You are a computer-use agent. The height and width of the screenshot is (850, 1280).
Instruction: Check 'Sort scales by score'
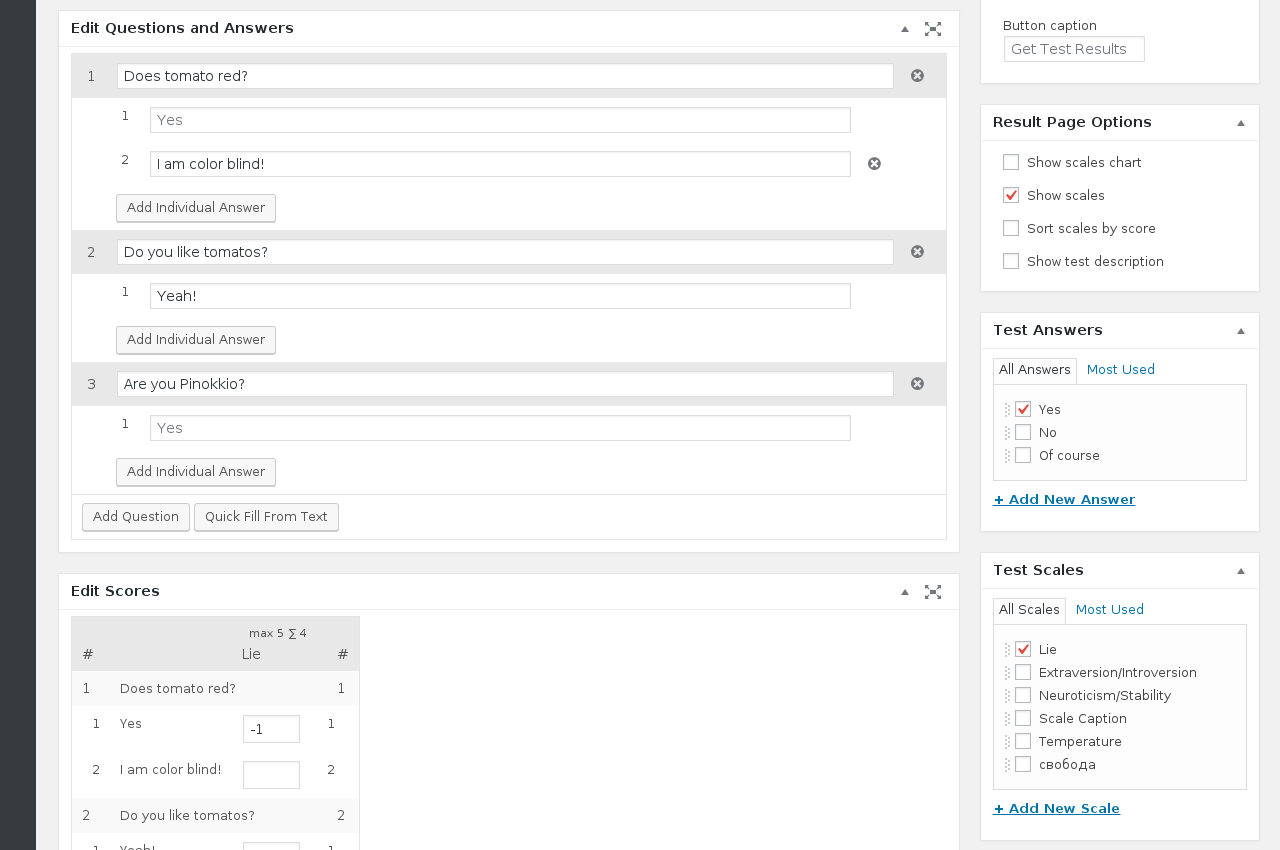[x=1011, y=229]
